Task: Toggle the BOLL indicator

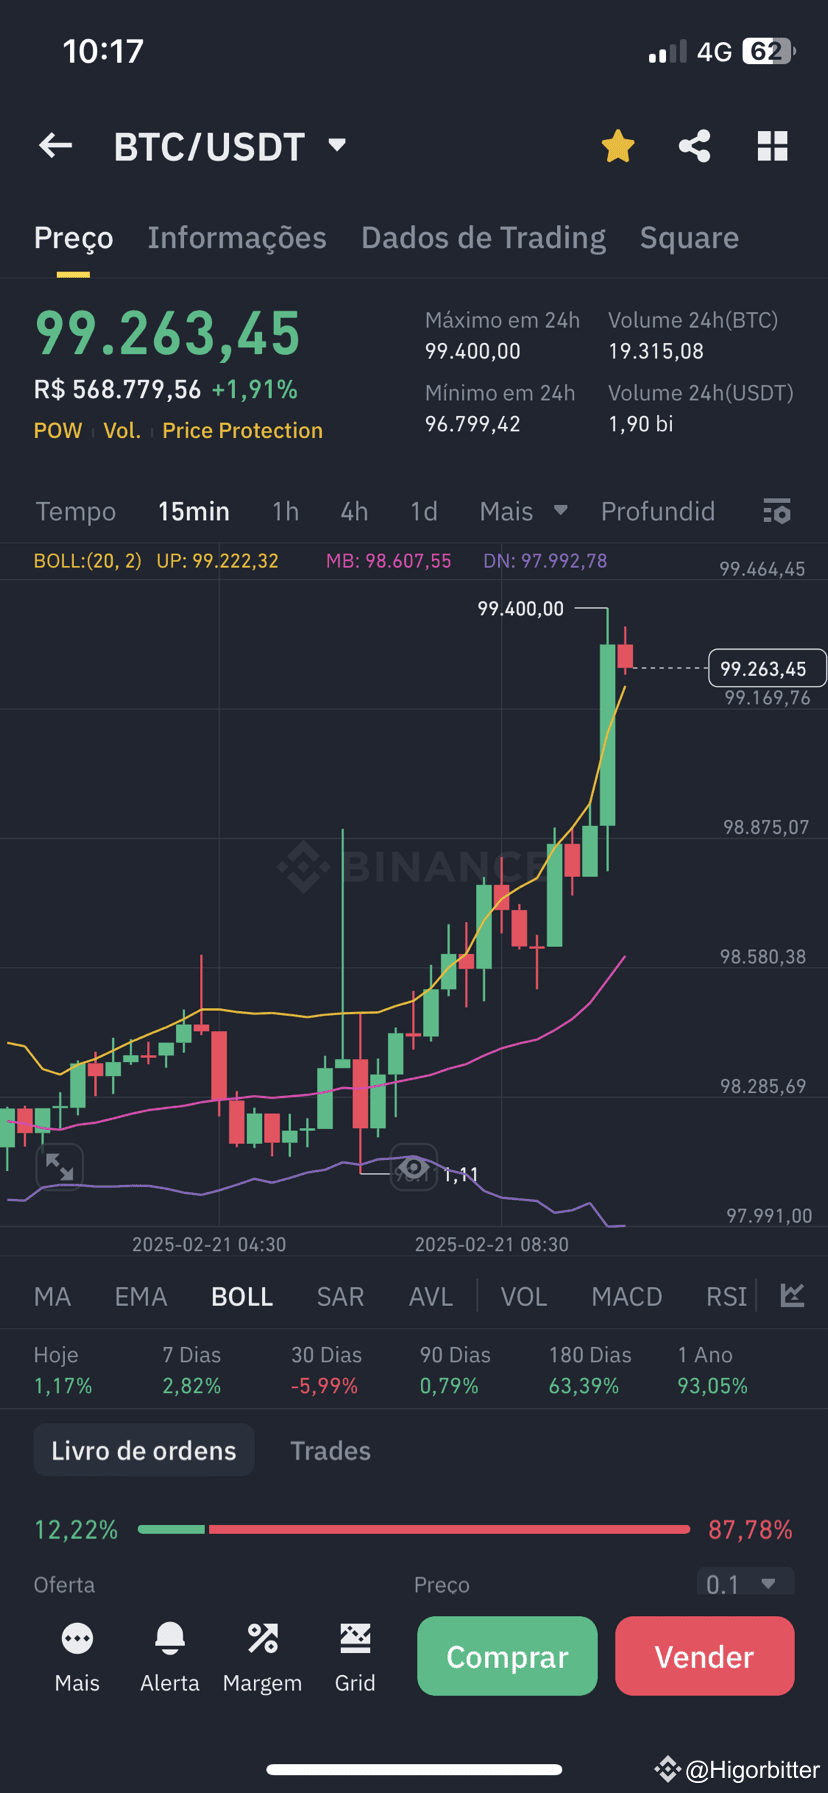Action: 242,1296
